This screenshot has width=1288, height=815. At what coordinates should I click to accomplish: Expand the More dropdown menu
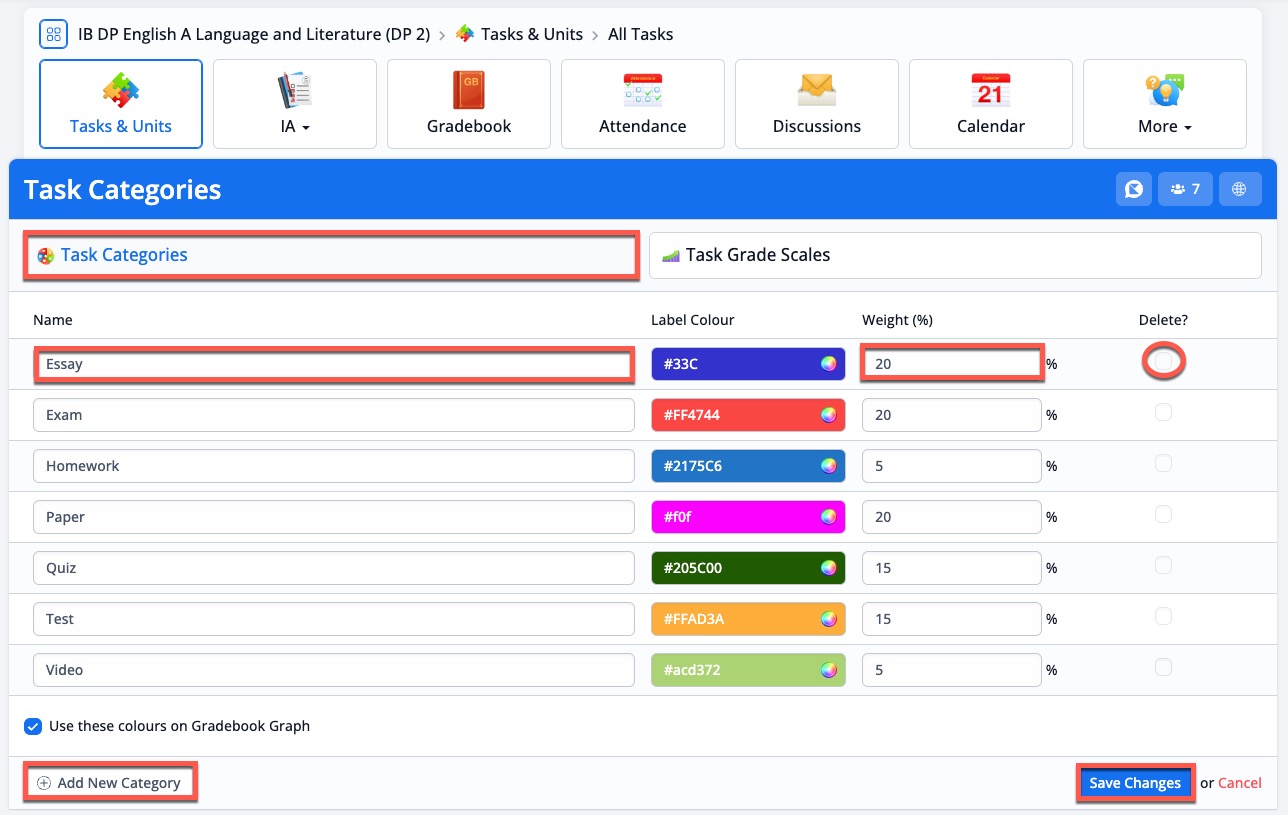[x=1164, y=104]
